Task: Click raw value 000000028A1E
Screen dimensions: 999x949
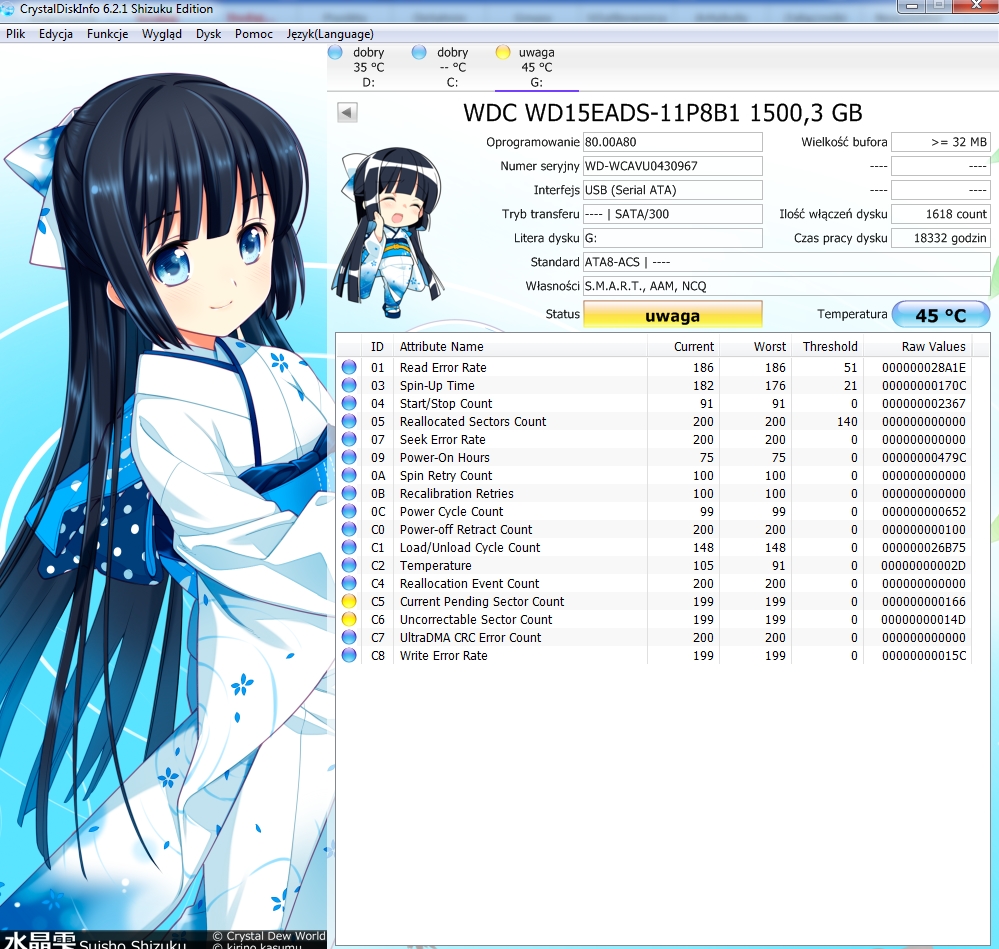Action: point(924,367)
